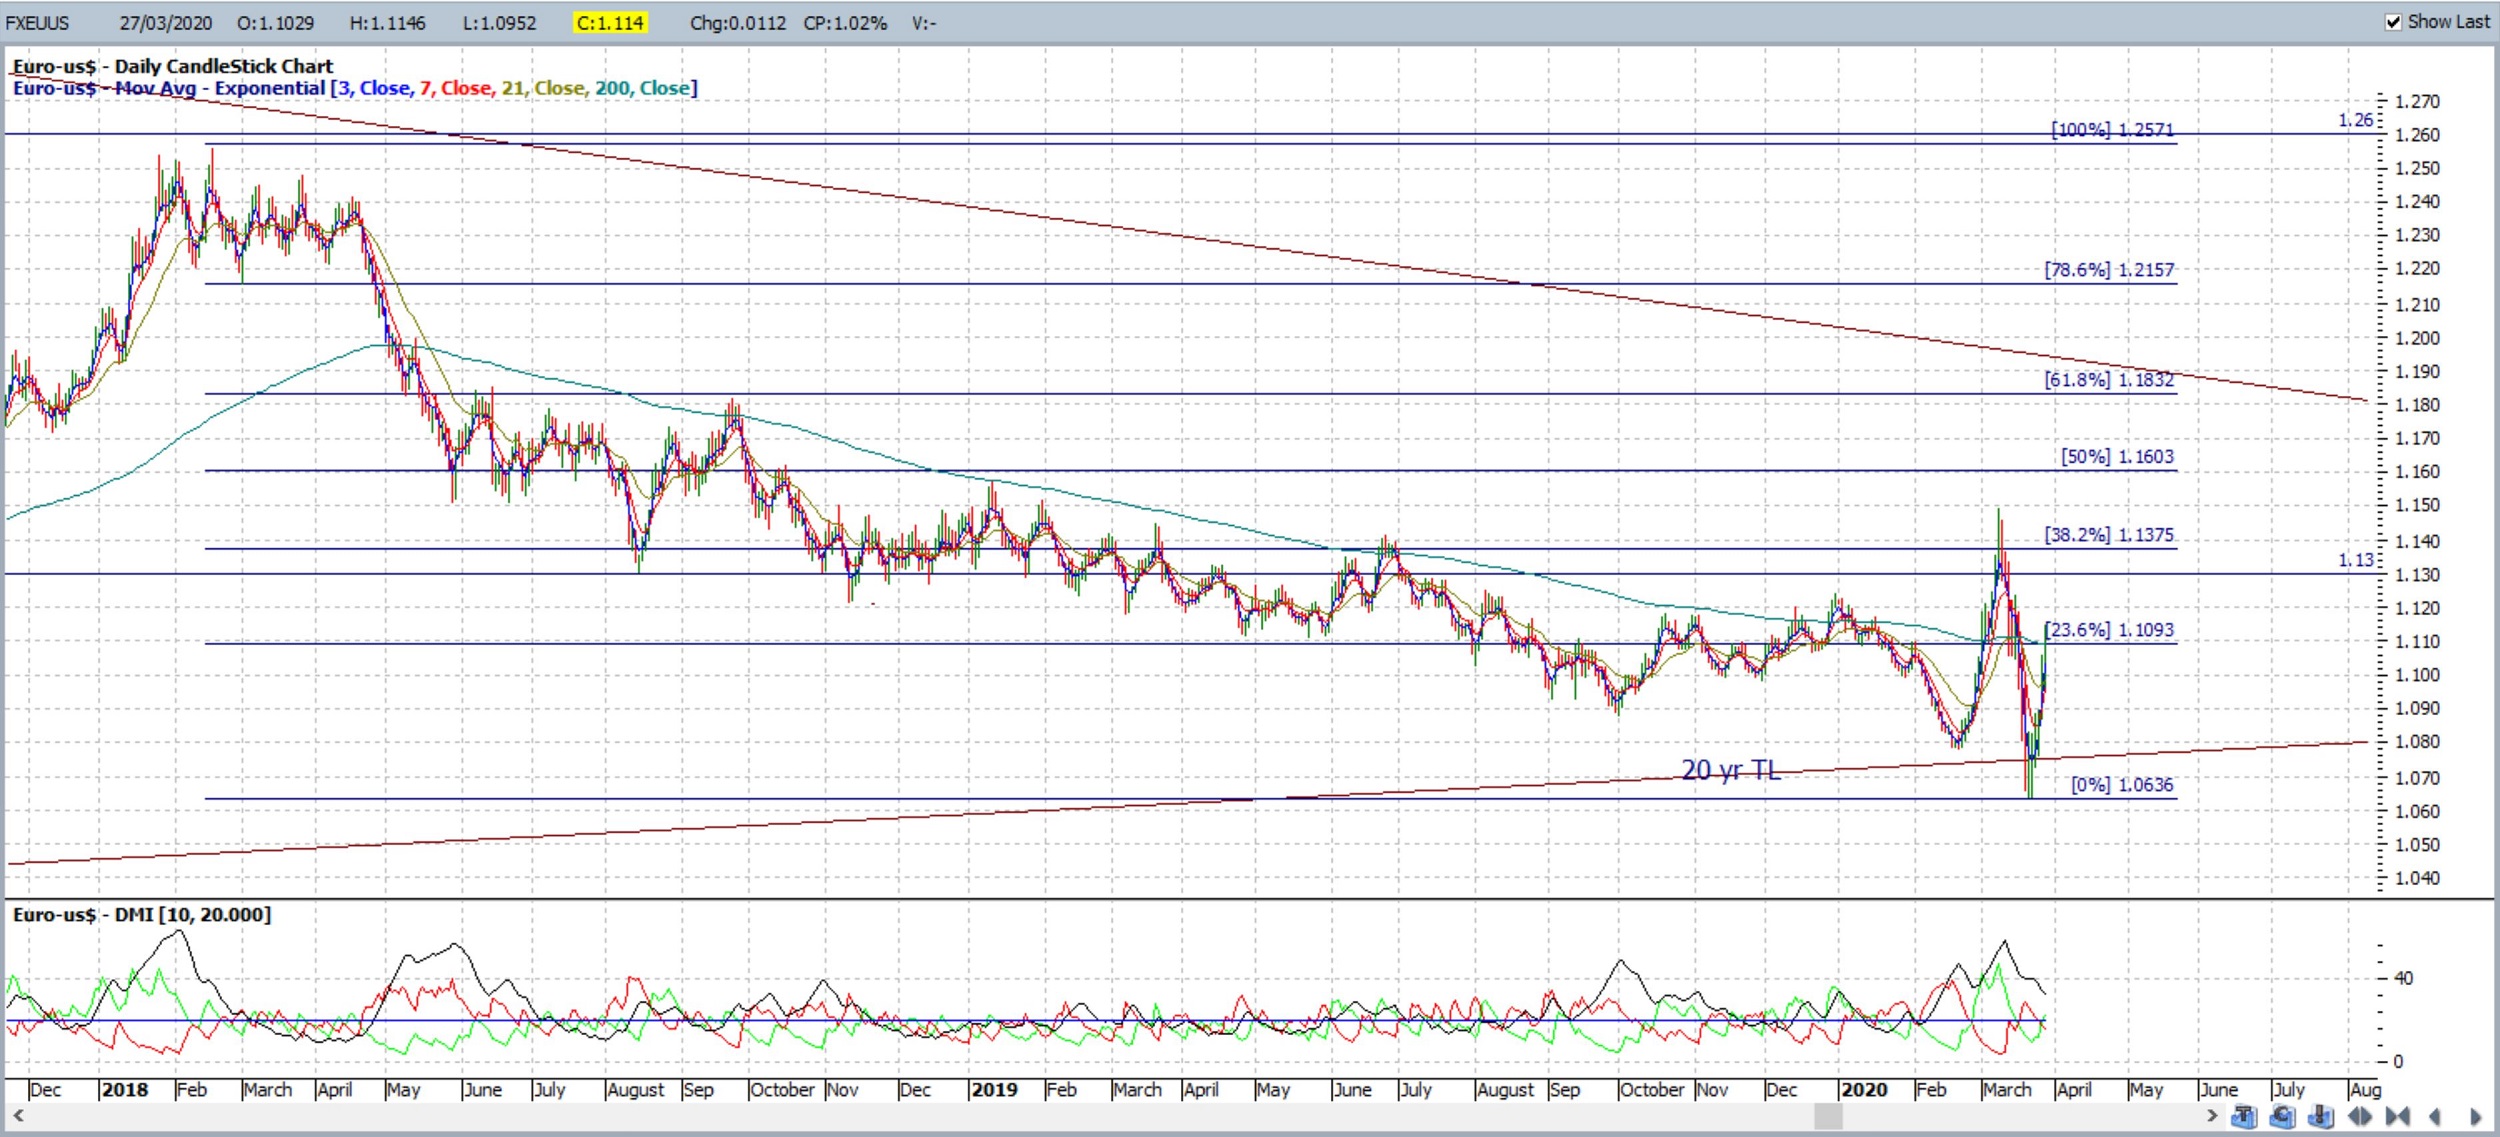This screenshot has height=1137, width=2500.
Task: Click the [50%] 1.1603 Fibonacci label
Action: tap(2118, 457)
